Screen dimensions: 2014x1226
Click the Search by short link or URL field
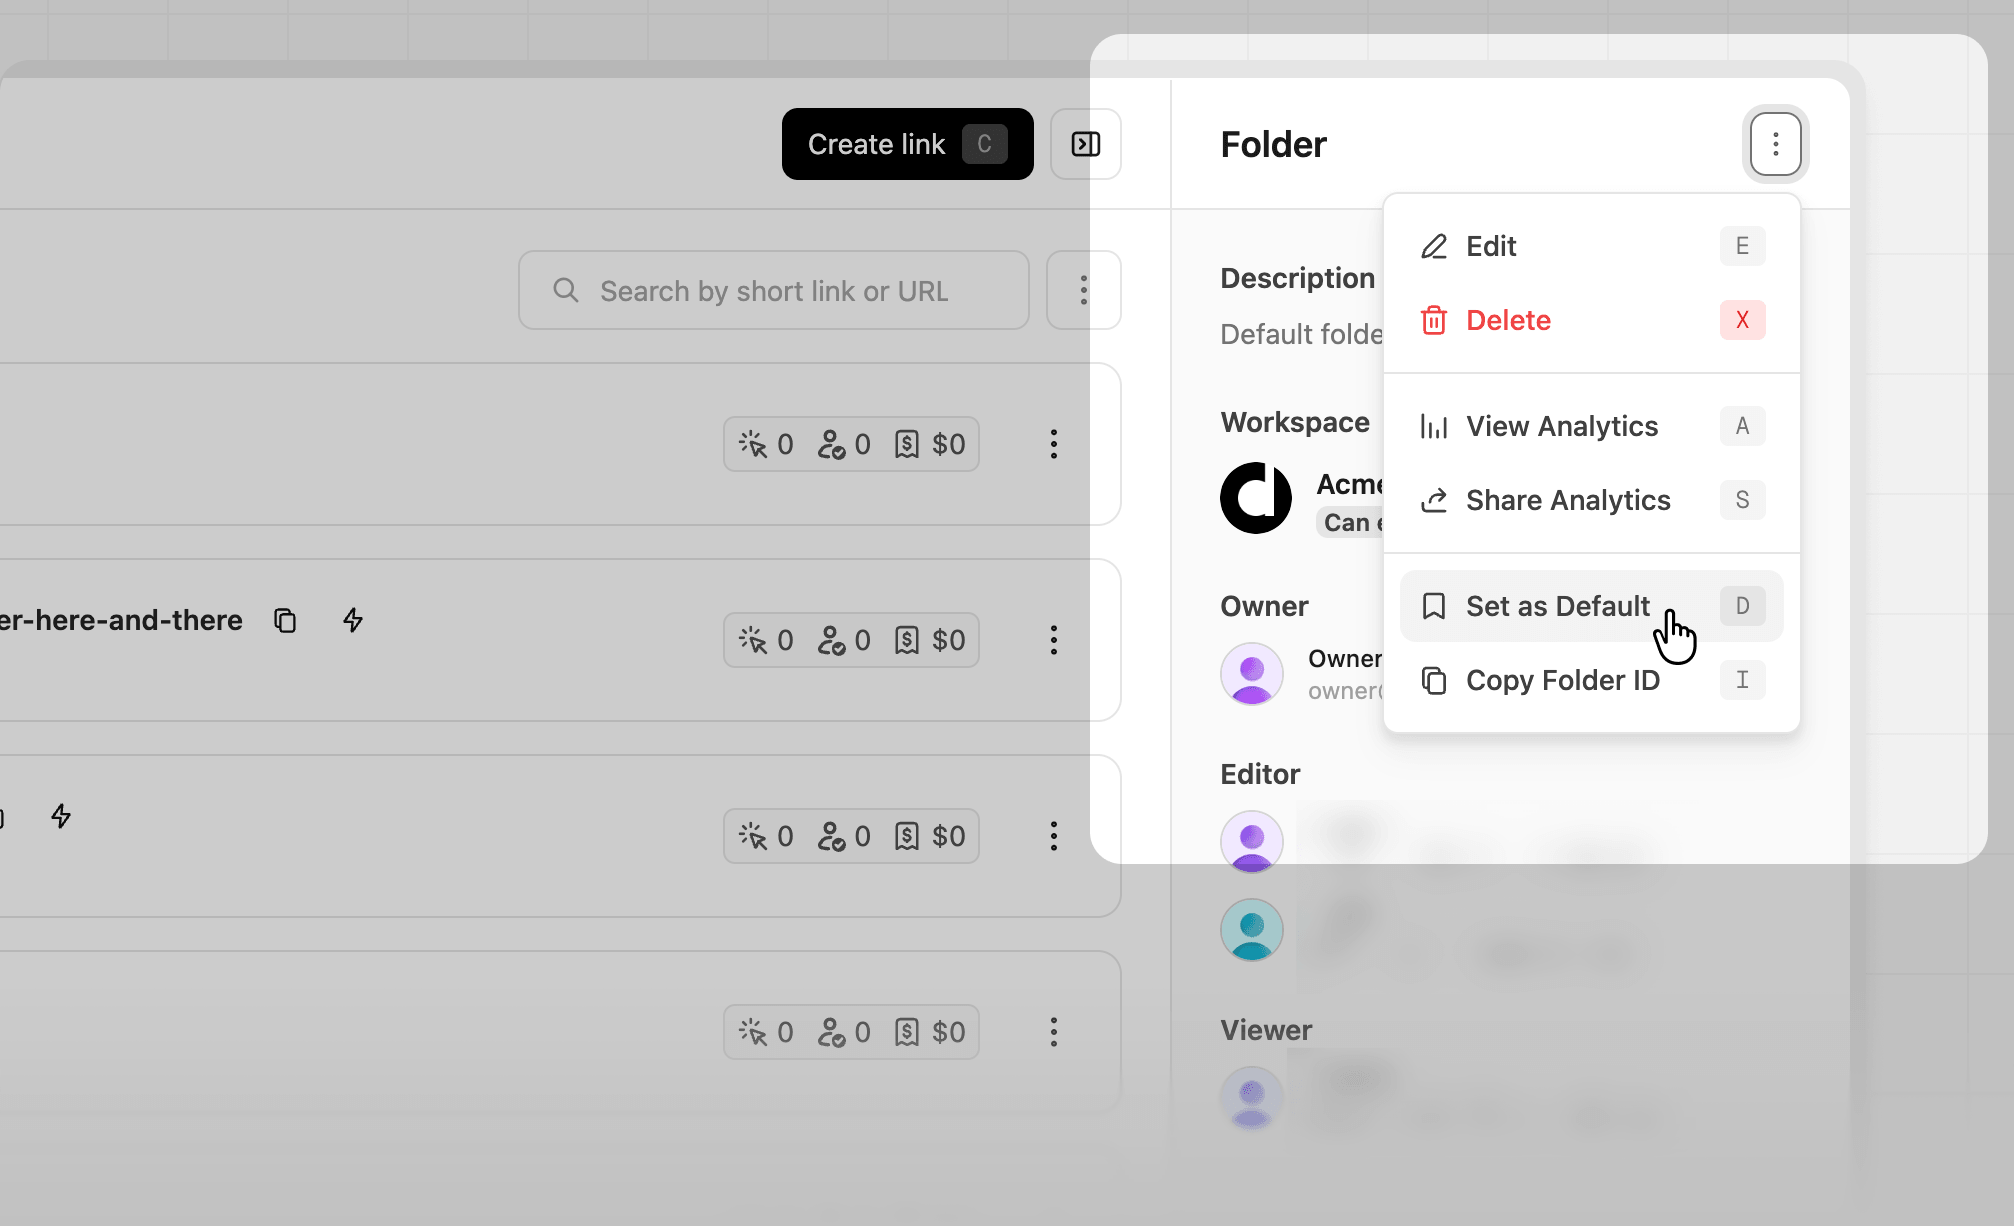(774, 290)
